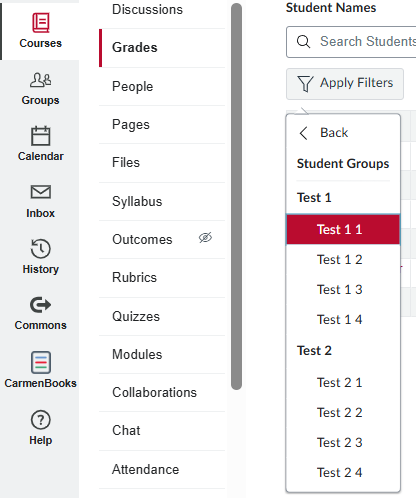Open the Grades course navigation item
The height and width of the screenshot is (498, 416).
coord(162,48)
